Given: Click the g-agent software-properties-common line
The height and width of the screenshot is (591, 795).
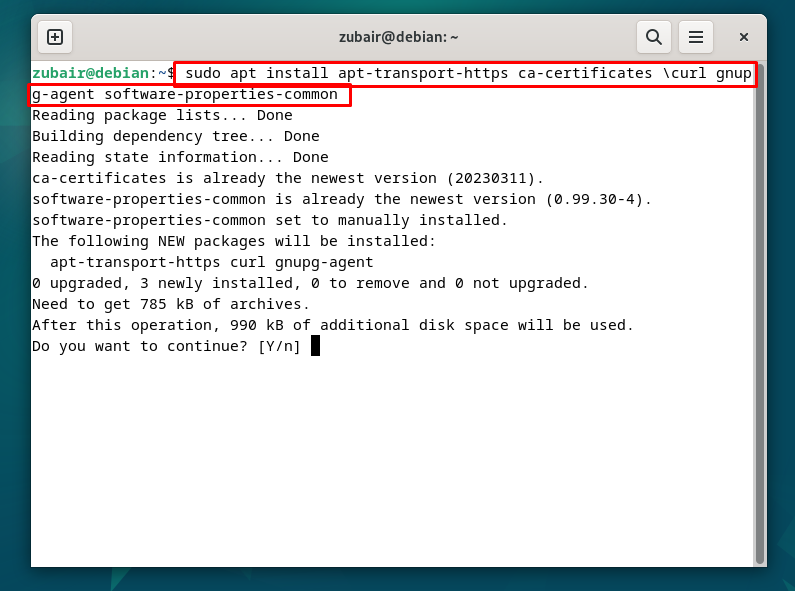Looking at the screenshot, I should (x=185, y=95).
